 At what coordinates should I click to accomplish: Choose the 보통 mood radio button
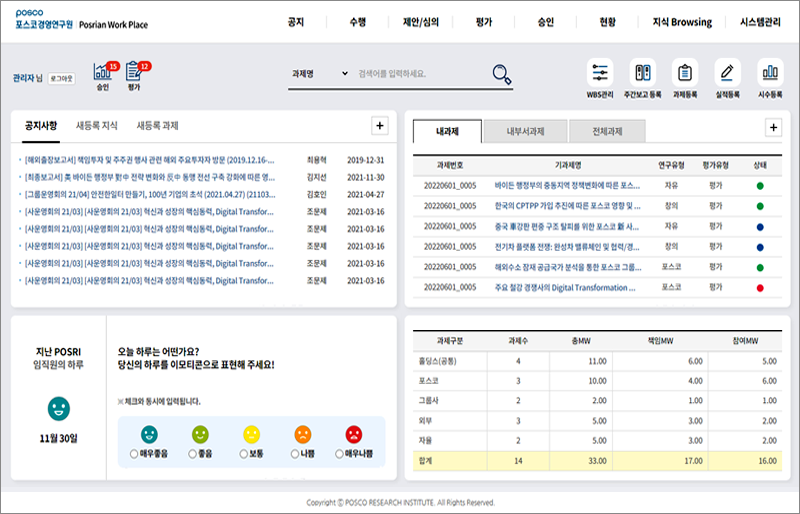[x=243, y=454]
